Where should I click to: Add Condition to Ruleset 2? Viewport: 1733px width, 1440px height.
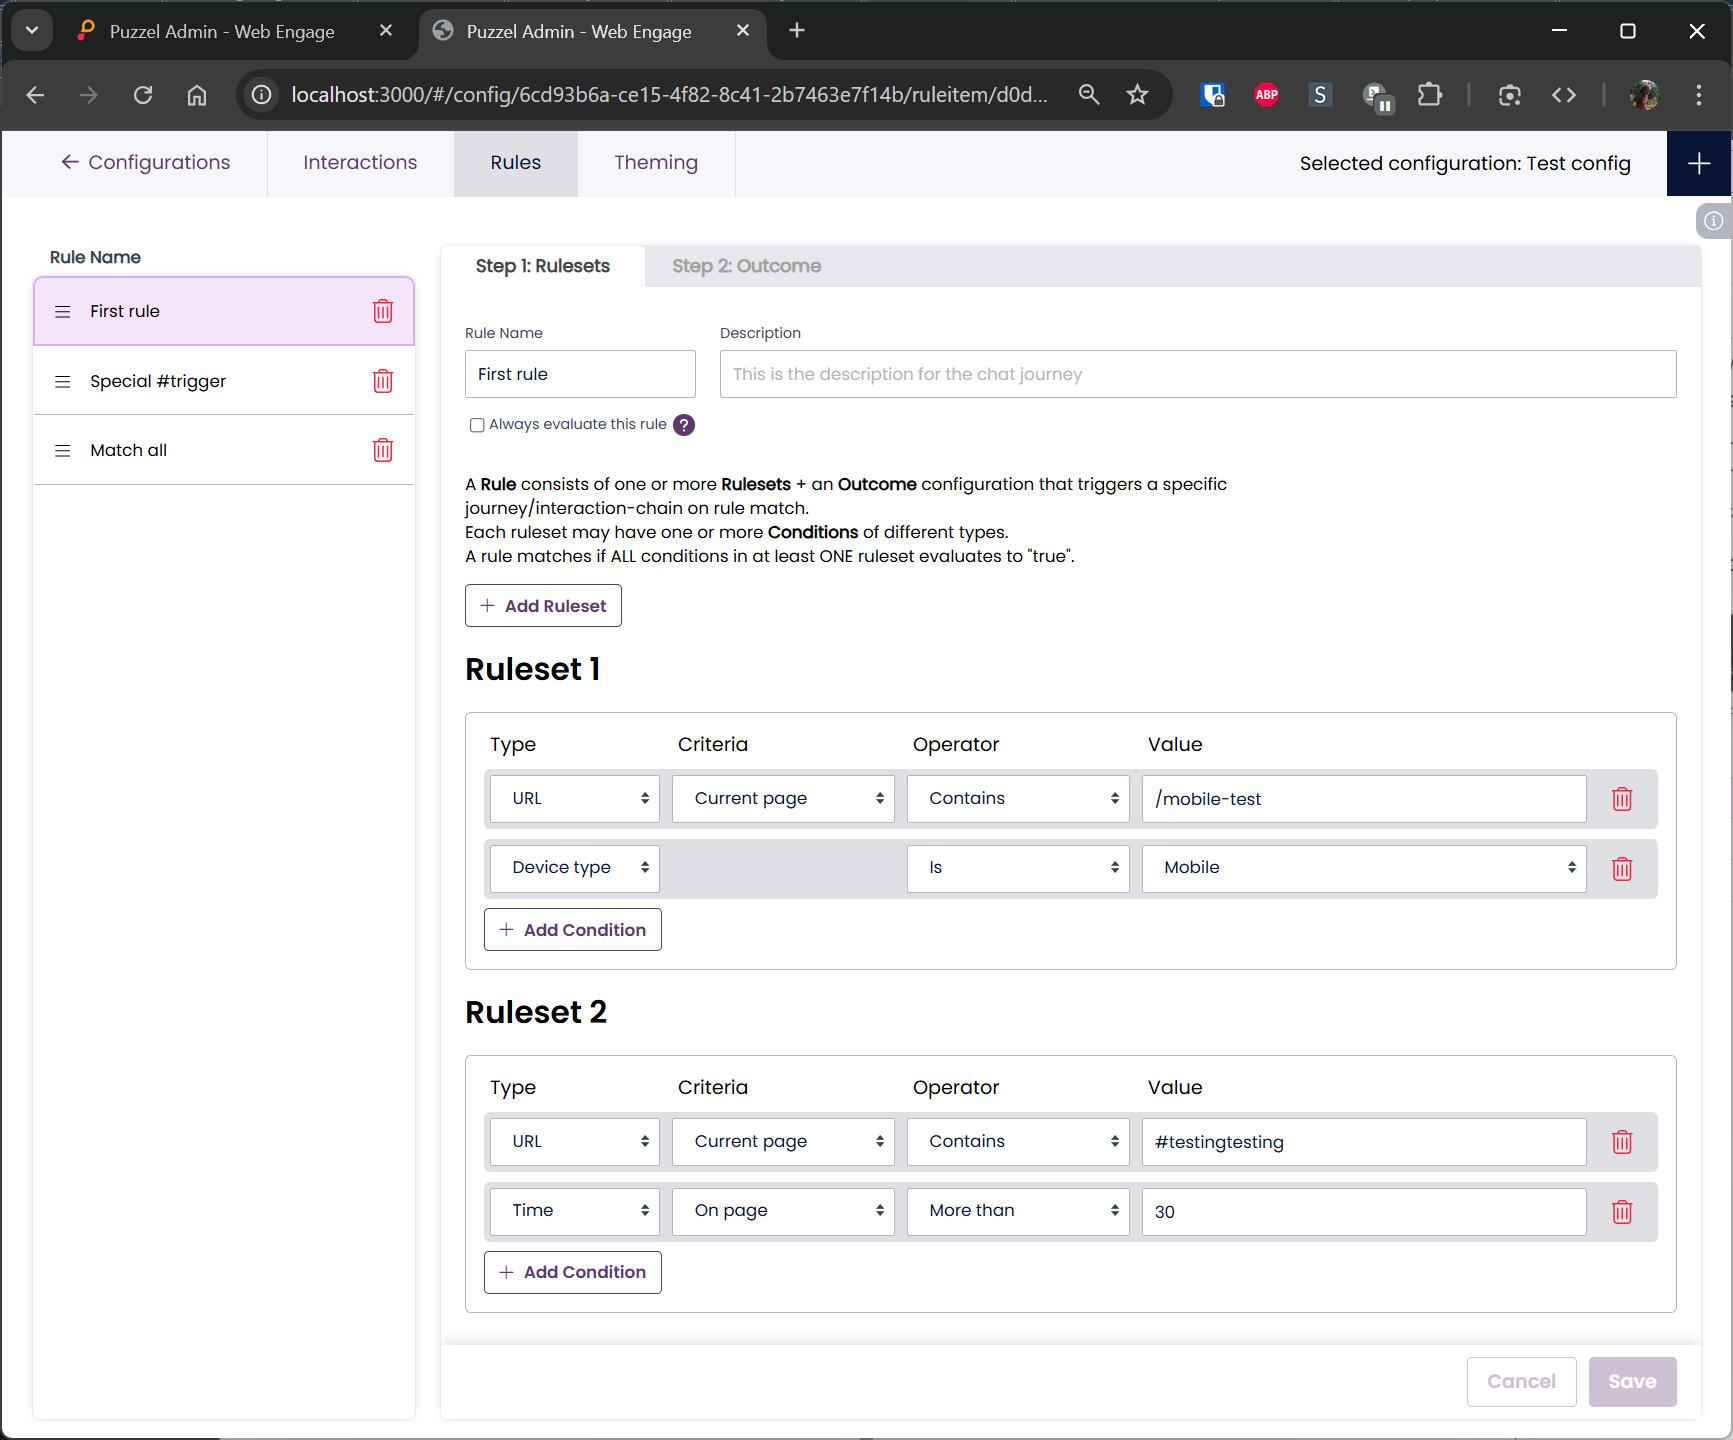click(573, 1272)
